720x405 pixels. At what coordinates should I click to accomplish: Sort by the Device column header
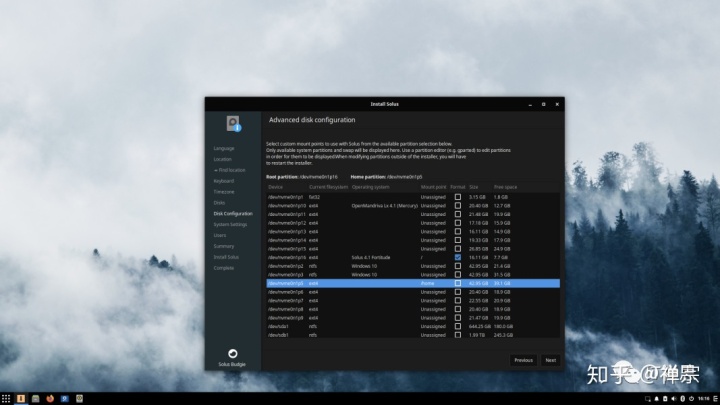276,187
